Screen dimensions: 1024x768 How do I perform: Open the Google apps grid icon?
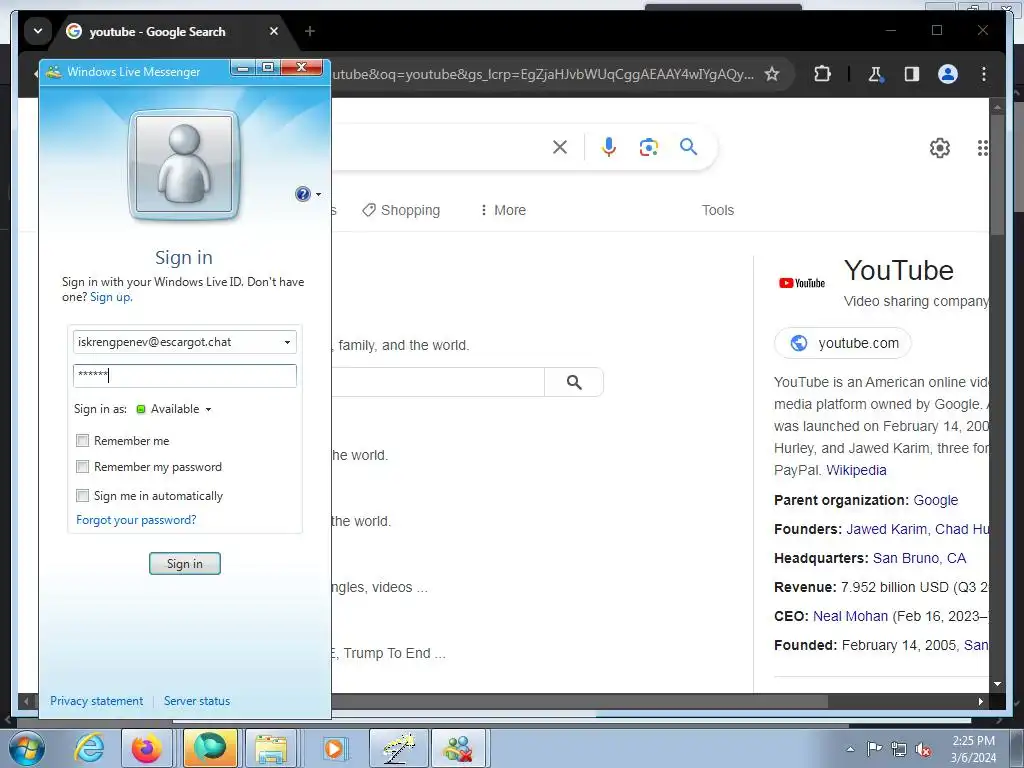pyautogui.click(x=983, y=148)
